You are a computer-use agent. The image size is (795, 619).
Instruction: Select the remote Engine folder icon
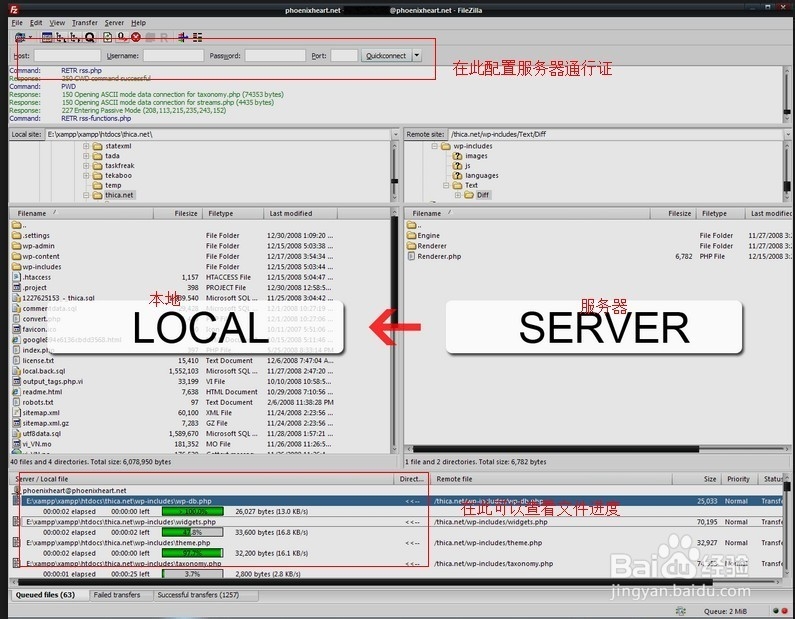tap(411, 236)
